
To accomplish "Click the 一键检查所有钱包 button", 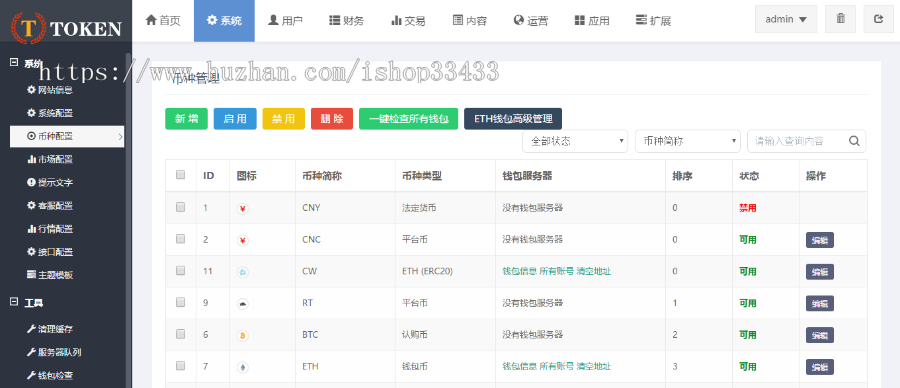I will [x=409, y=119].
